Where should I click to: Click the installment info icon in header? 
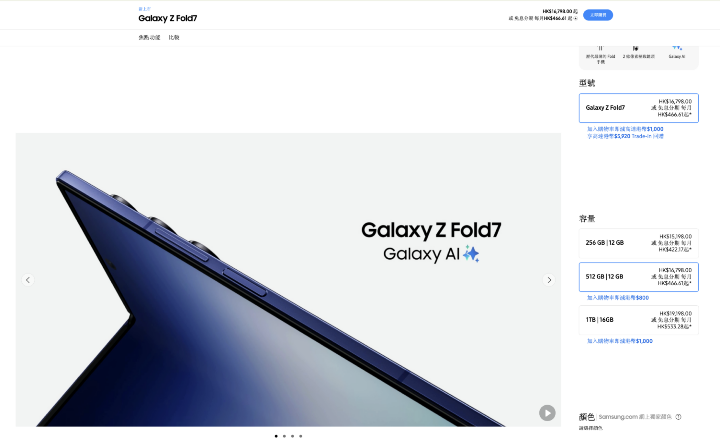point(576,18)
